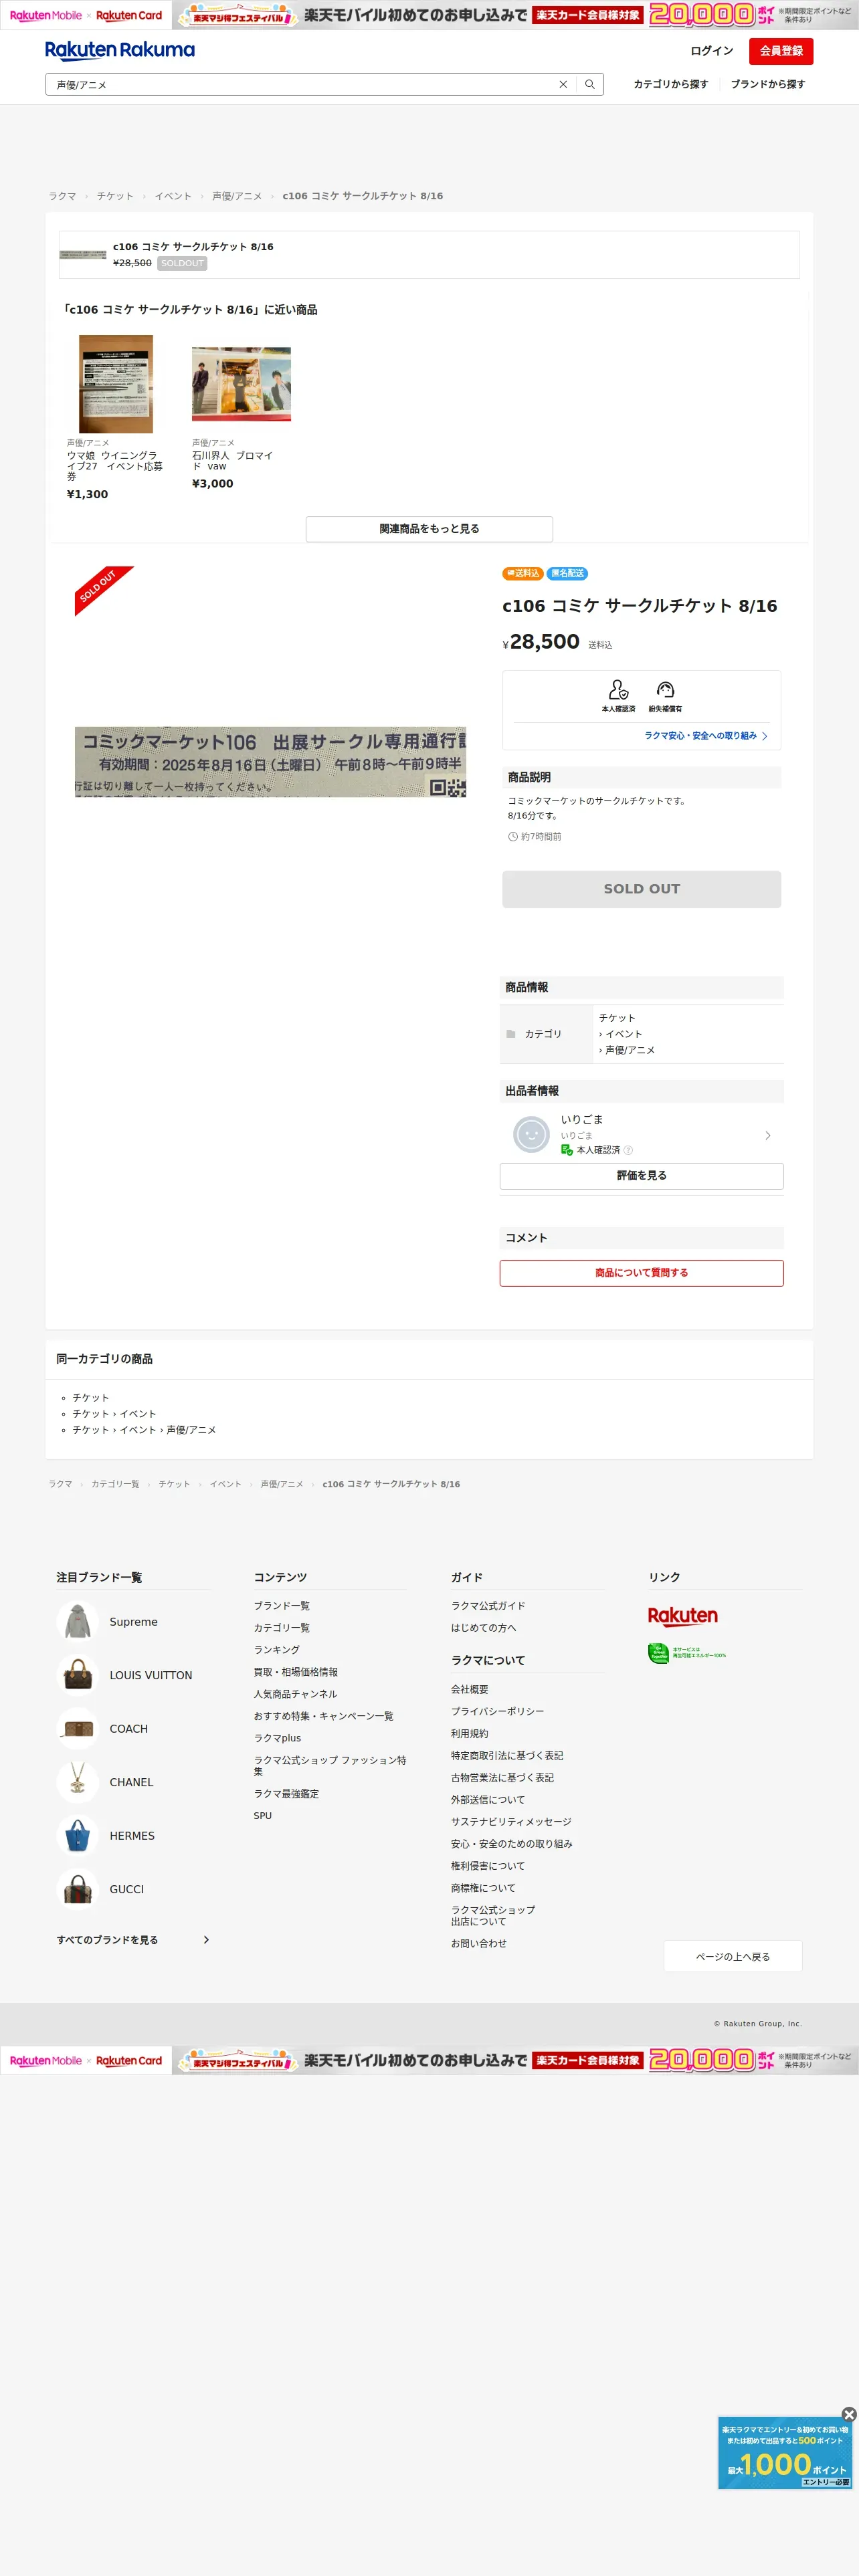
Task: Click the Rakuten logo in the link section
Action: (683, 1616)
